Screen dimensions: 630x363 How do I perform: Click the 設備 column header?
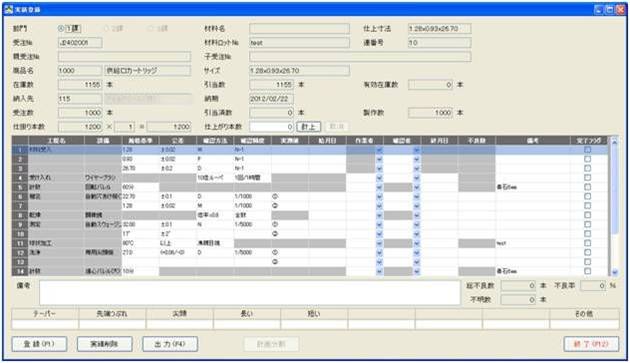click(x=103, y=140)
